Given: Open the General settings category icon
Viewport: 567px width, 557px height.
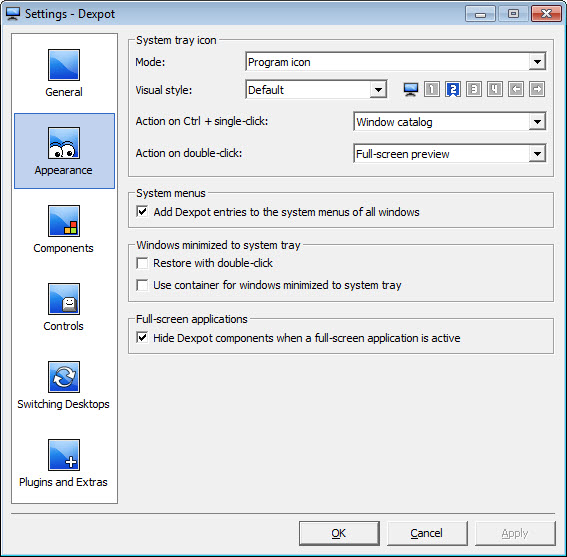Looking at the screenshot, I should point(64,65).
